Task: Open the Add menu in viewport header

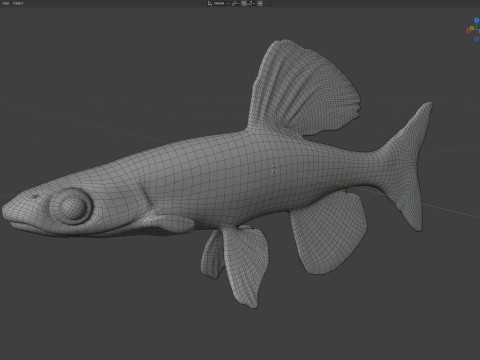Action: click(x=6, y=3)
